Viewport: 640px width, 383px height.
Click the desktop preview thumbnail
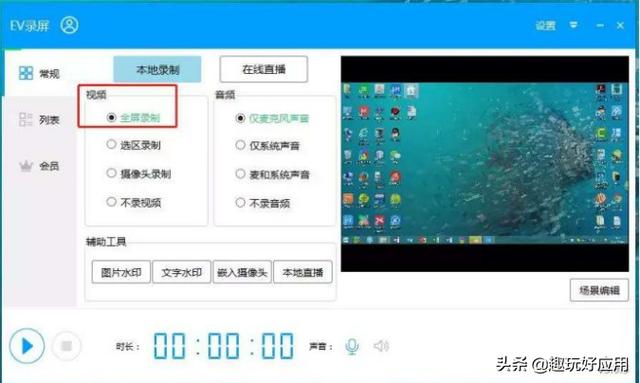pos(485,164)
